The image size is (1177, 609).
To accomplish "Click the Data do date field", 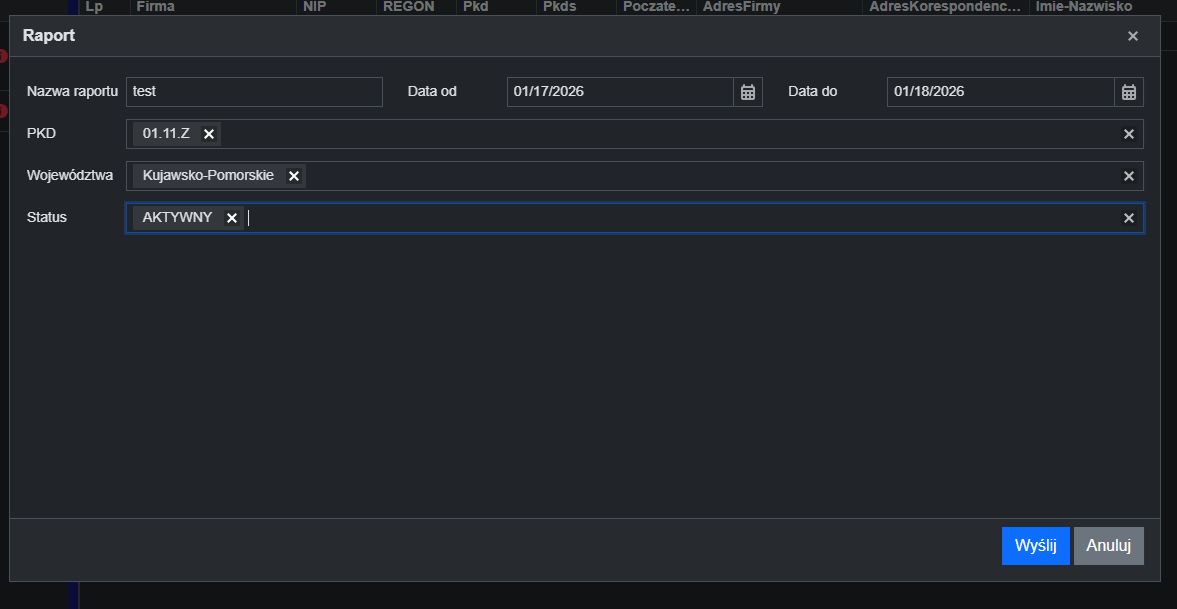I will coord(999,92).
